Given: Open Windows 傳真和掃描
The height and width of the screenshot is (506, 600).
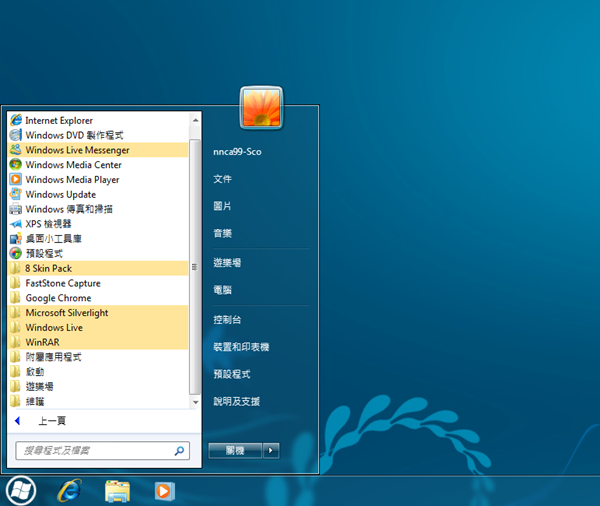Looking at the screenshot, I should (x=98, y=209).
